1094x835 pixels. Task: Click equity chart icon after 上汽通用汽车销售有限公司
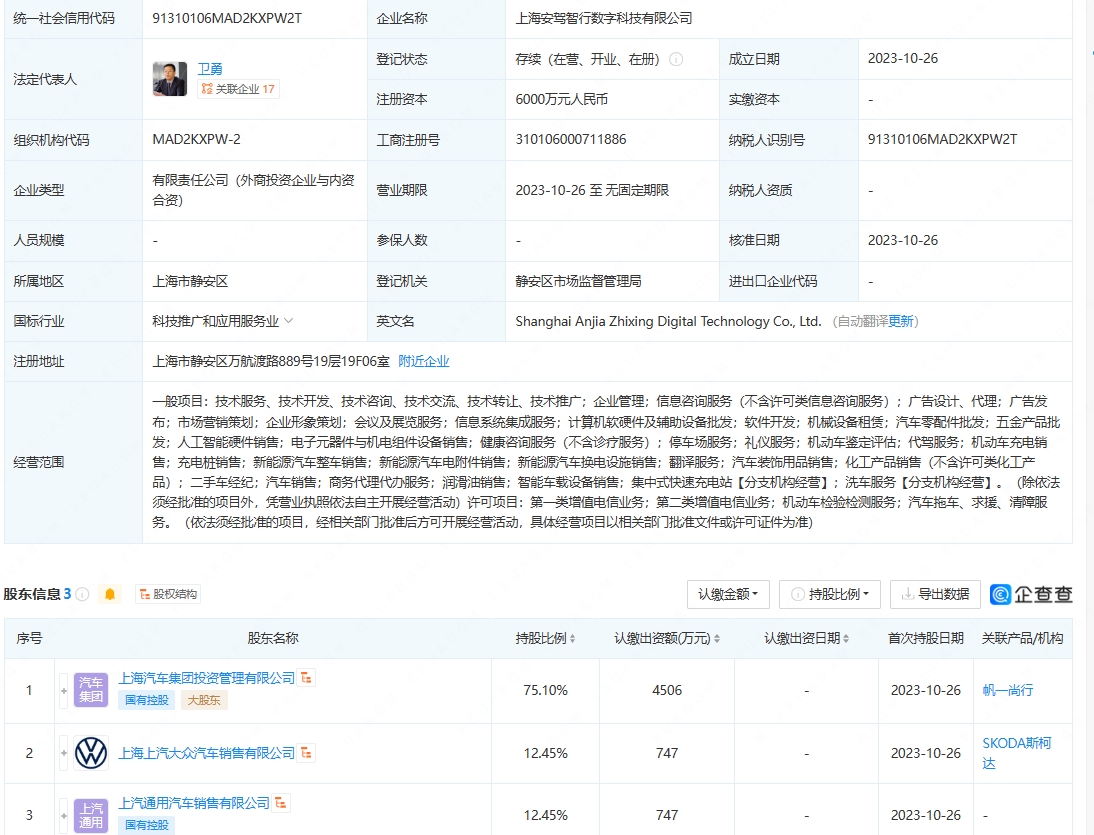(280, 803)
